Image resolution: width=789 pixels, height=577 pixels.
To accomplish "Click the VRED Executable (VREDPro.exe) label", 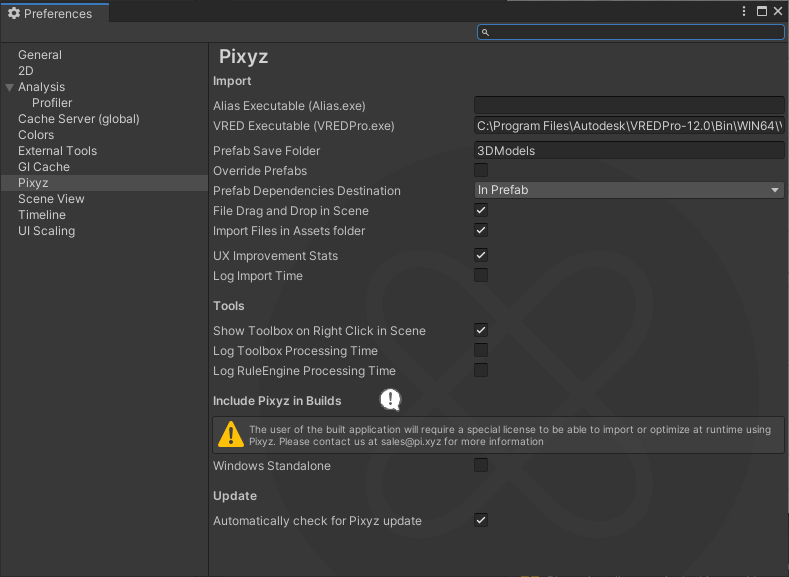I will tap(303, 126).
